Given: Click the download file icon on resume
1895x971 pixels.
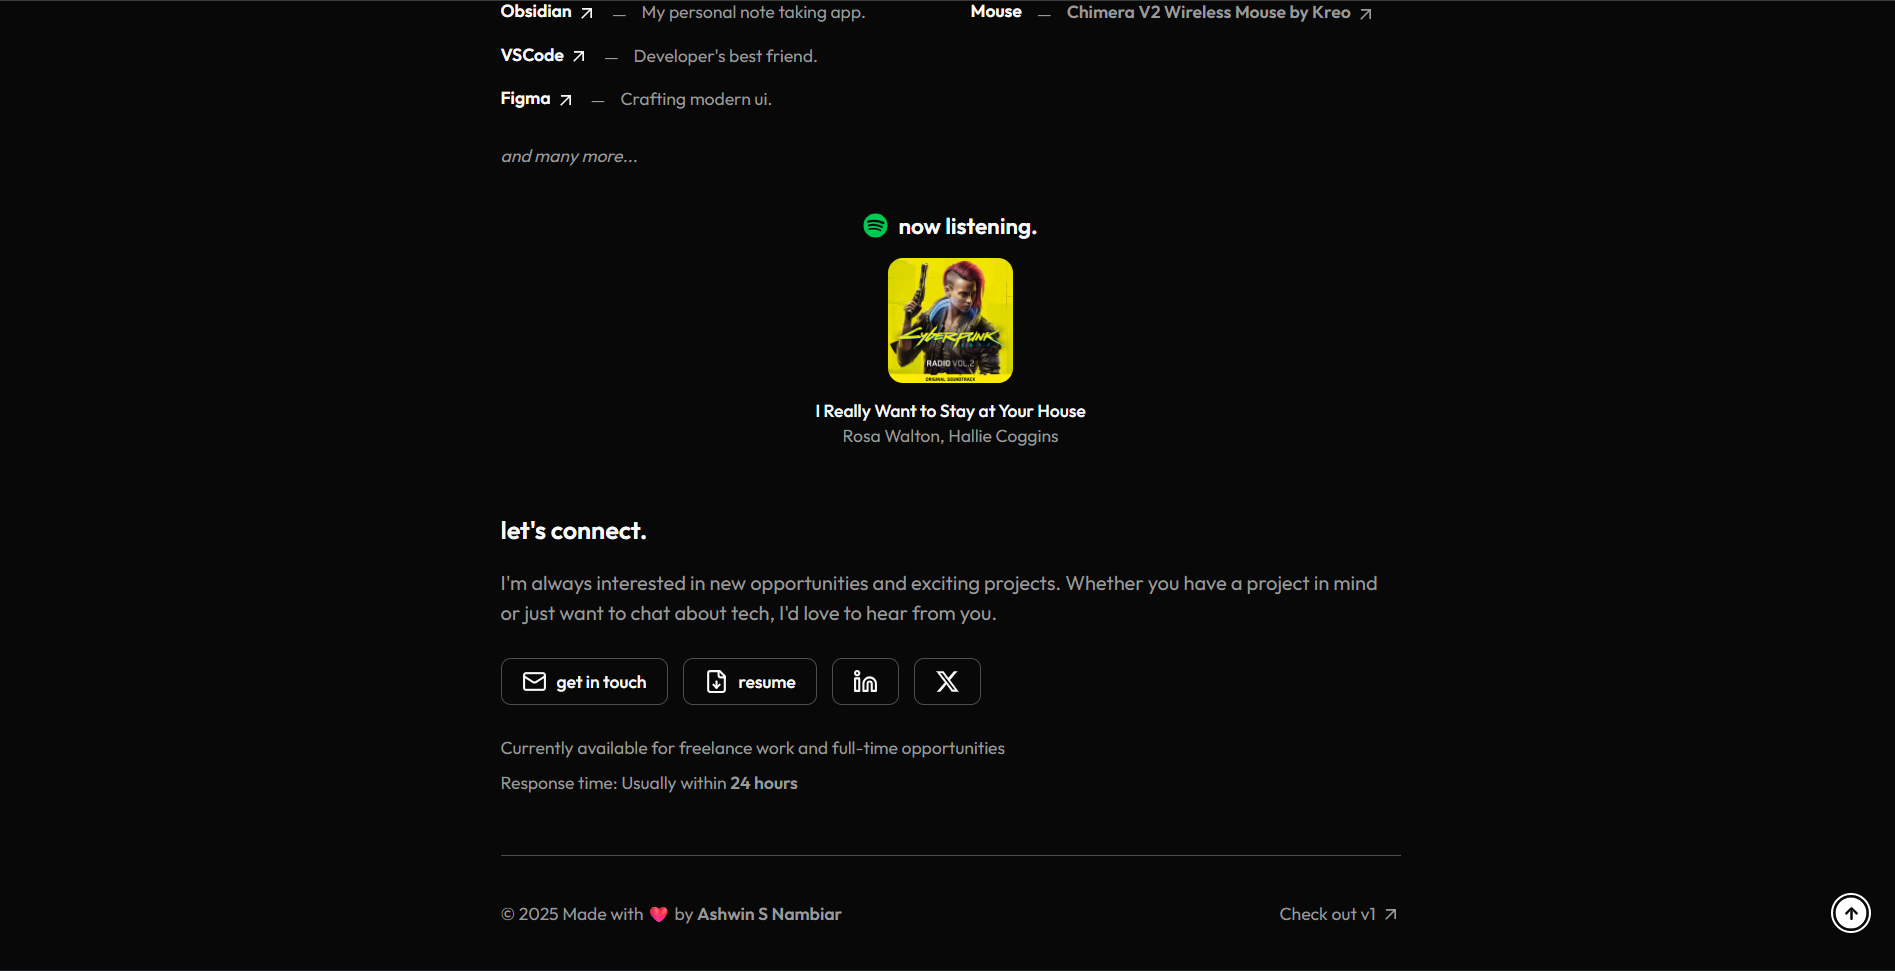Looking at the screenshot, I should (716, 682).
